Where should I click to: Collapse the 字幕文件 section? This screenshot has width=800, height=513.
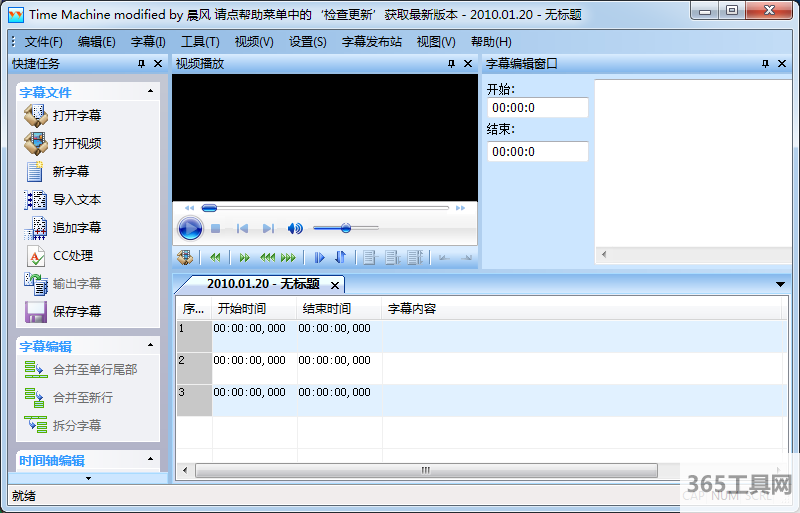coord(151,91)
